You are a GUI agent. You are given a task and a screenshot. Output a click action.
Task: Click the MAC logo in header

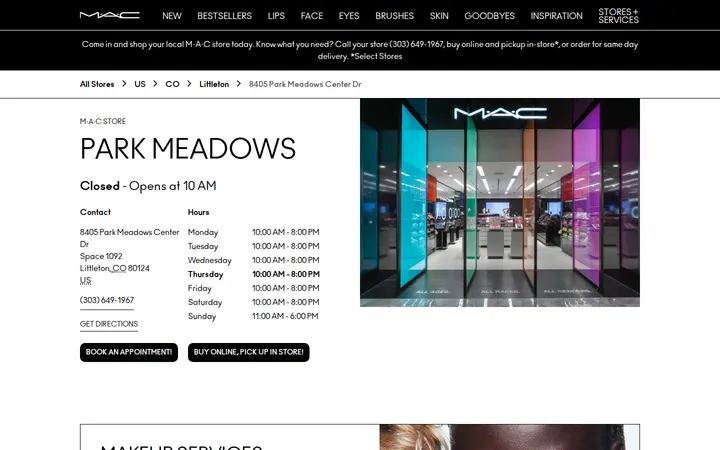109,15
